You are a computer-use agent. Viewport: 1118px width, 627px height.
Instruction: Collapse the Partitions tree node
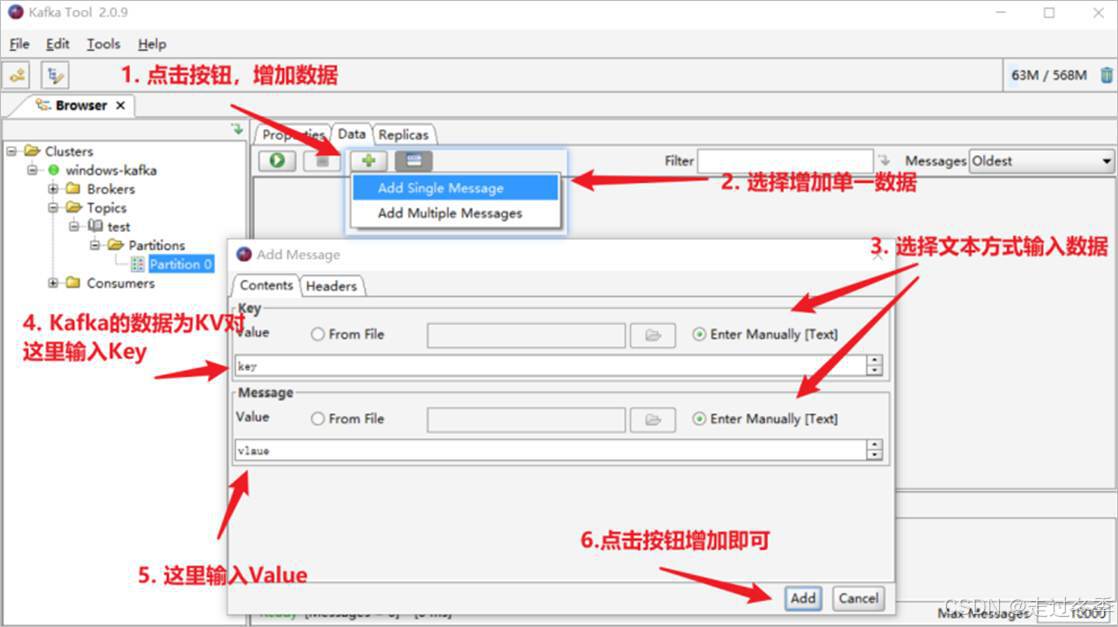tap(94, 245)
